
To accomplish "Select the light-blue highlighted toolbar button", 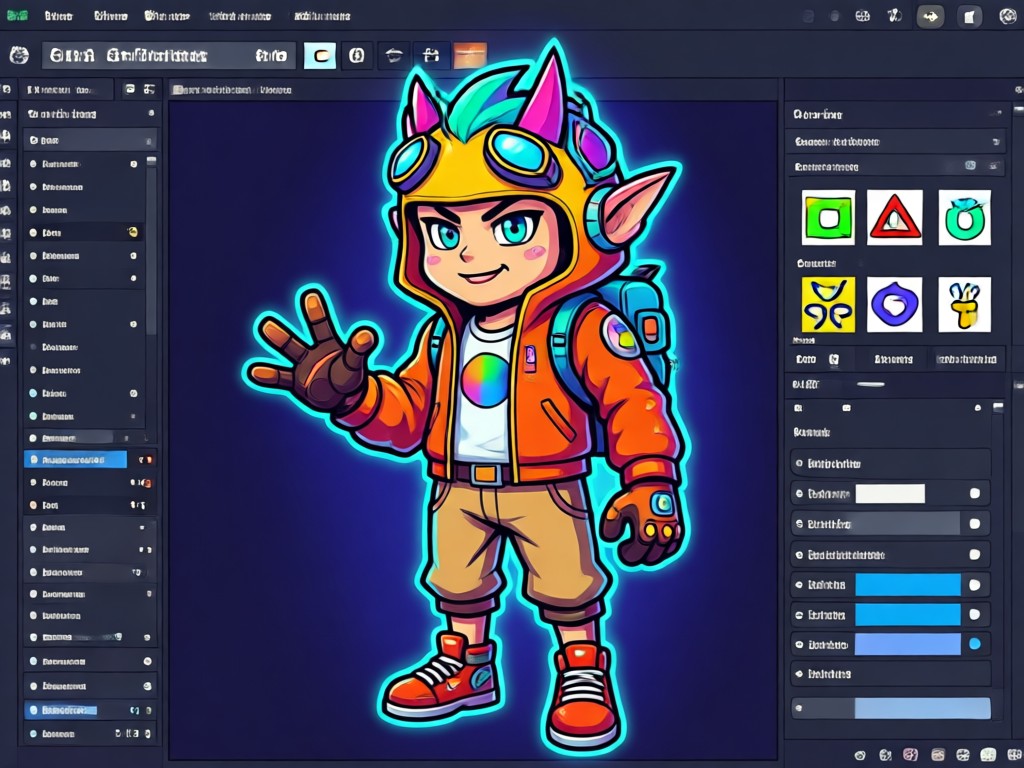I will [x=320, y=56].
